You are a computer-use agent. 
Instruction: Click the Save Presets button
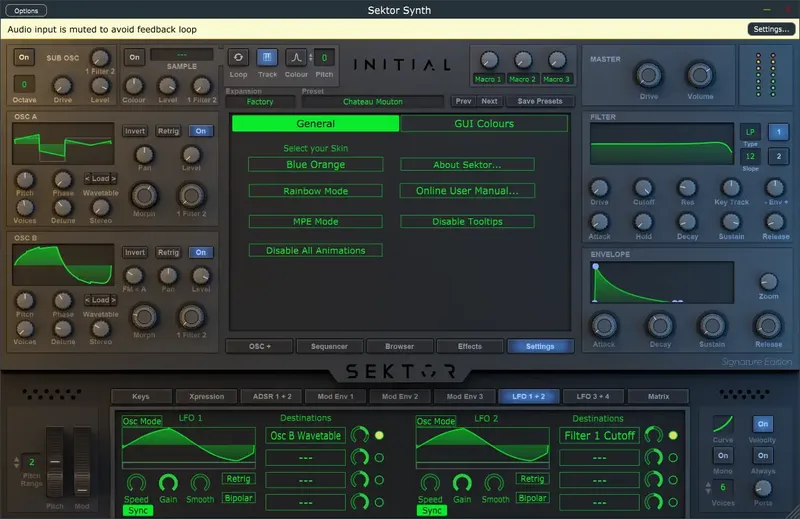pyautogui.click(x=540, y=101)
